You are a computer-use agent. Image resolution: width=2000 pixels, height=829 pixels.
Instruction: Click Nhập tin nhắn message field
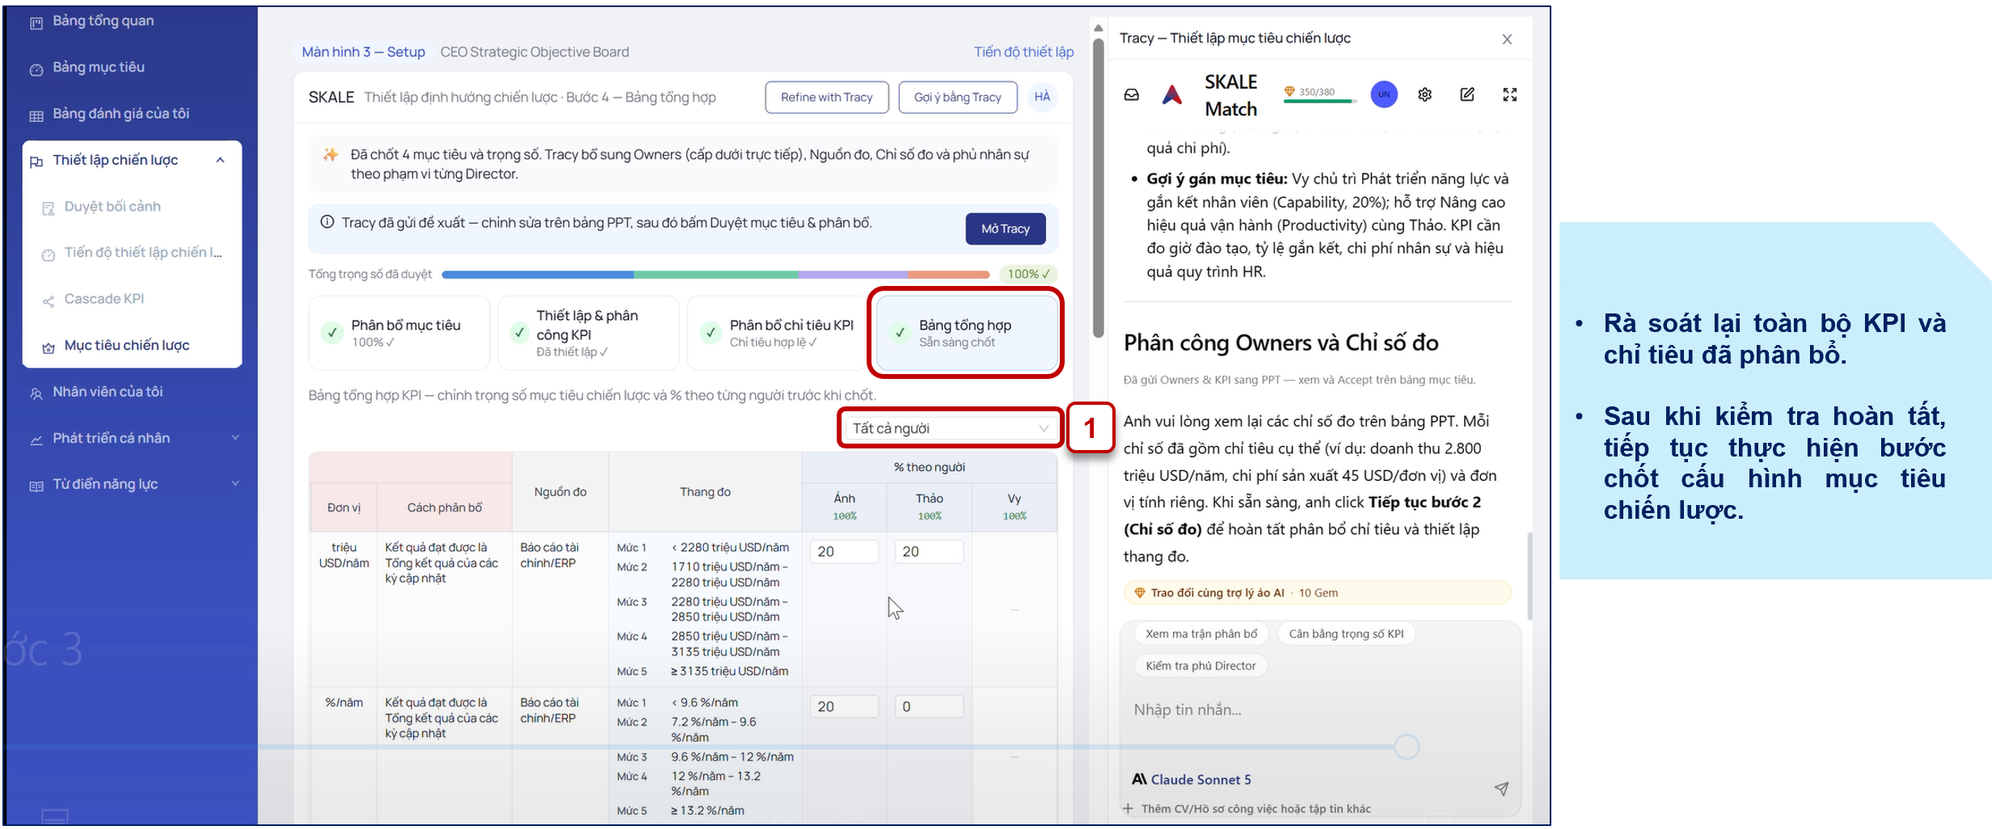pyautogui.click(x=1320, y=710)
